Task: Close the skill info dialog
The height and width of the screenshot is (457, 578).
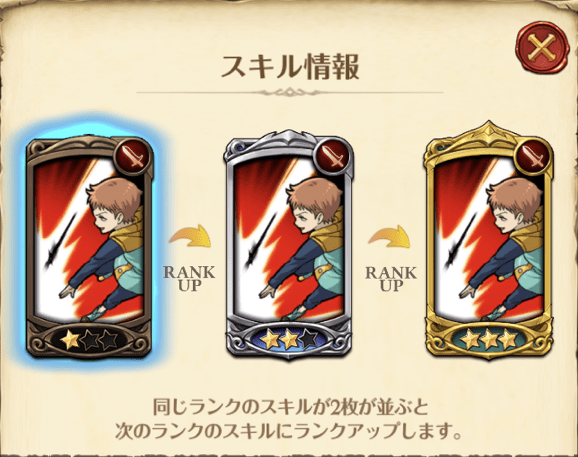Action: pos(540,50)
